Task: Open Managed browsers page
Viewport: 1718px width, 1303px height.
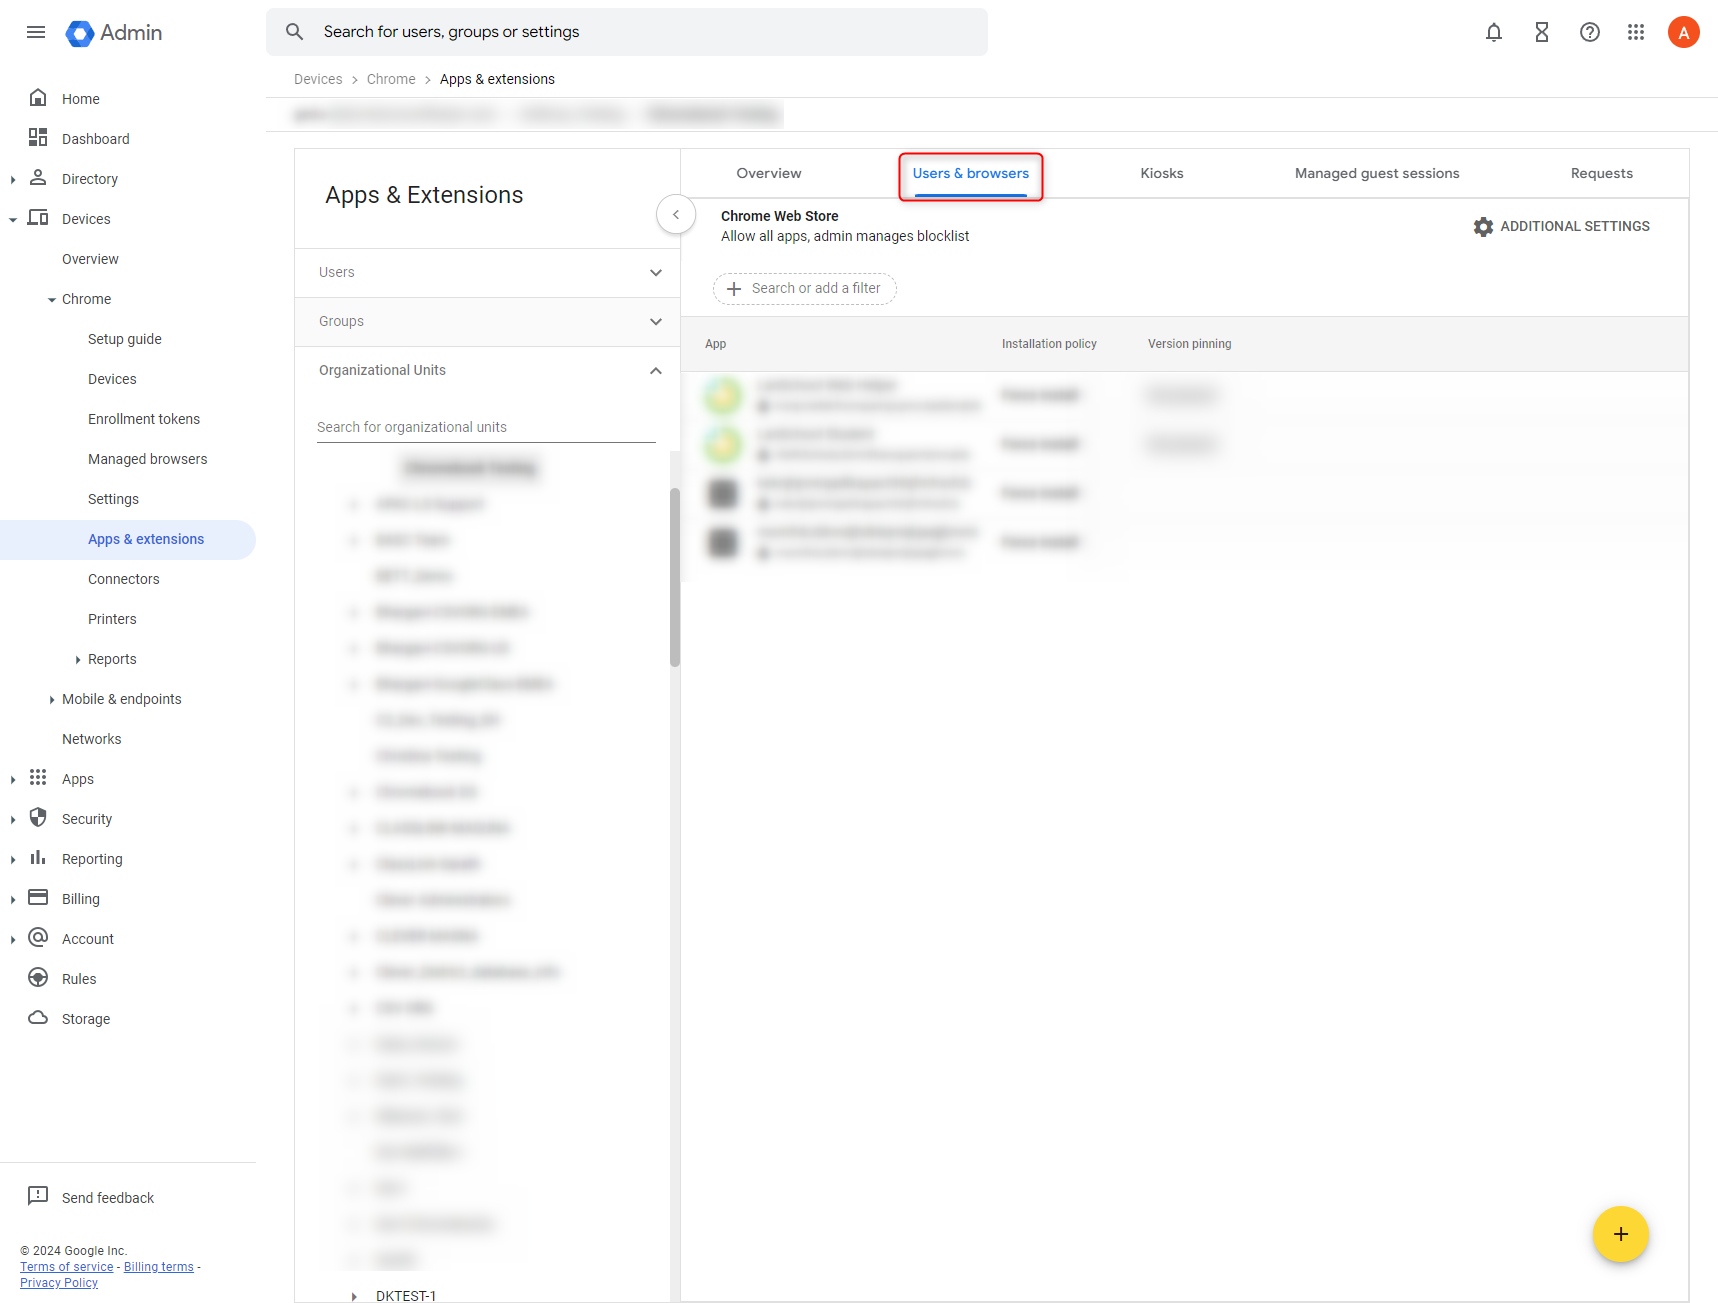Action: tap(148, 459)
